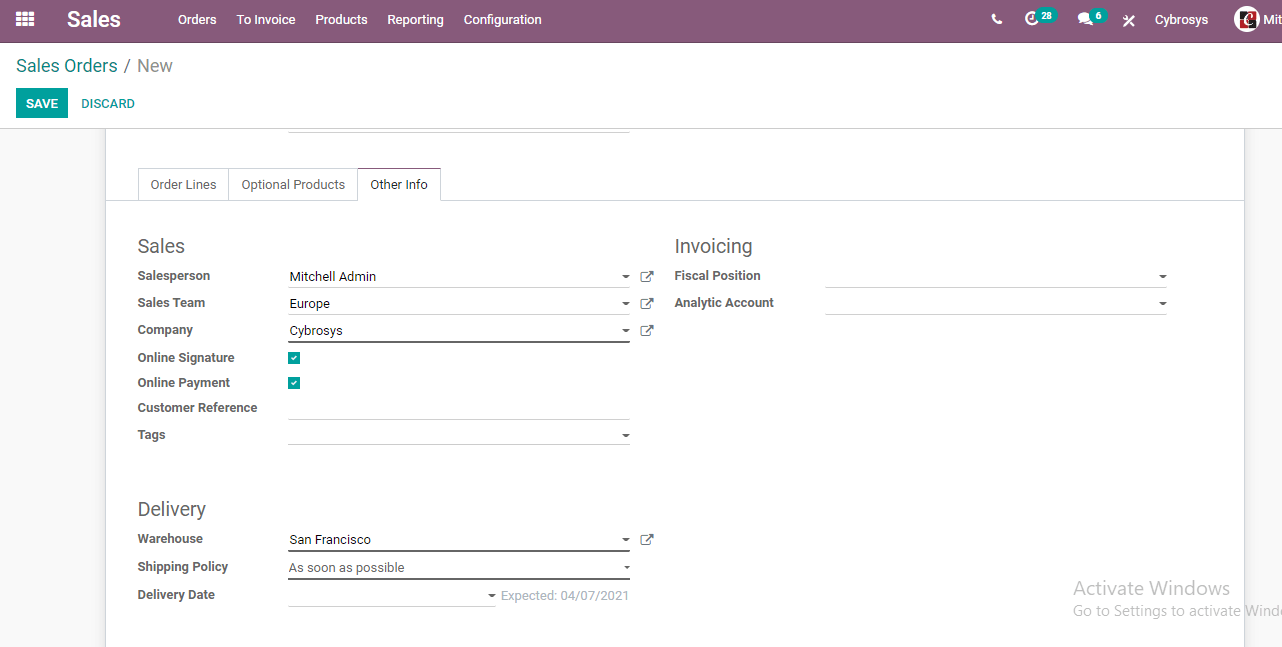Open Sales Team external link icon
Screen dimensions: 1282x647
tap(647, 304)
